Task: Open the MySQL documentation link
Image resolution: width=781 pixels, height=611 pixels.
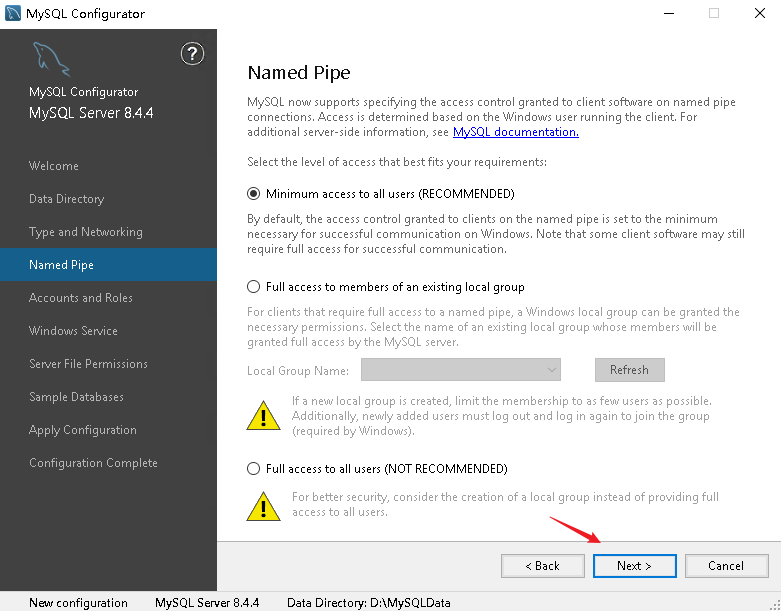Action: [516, 132]
